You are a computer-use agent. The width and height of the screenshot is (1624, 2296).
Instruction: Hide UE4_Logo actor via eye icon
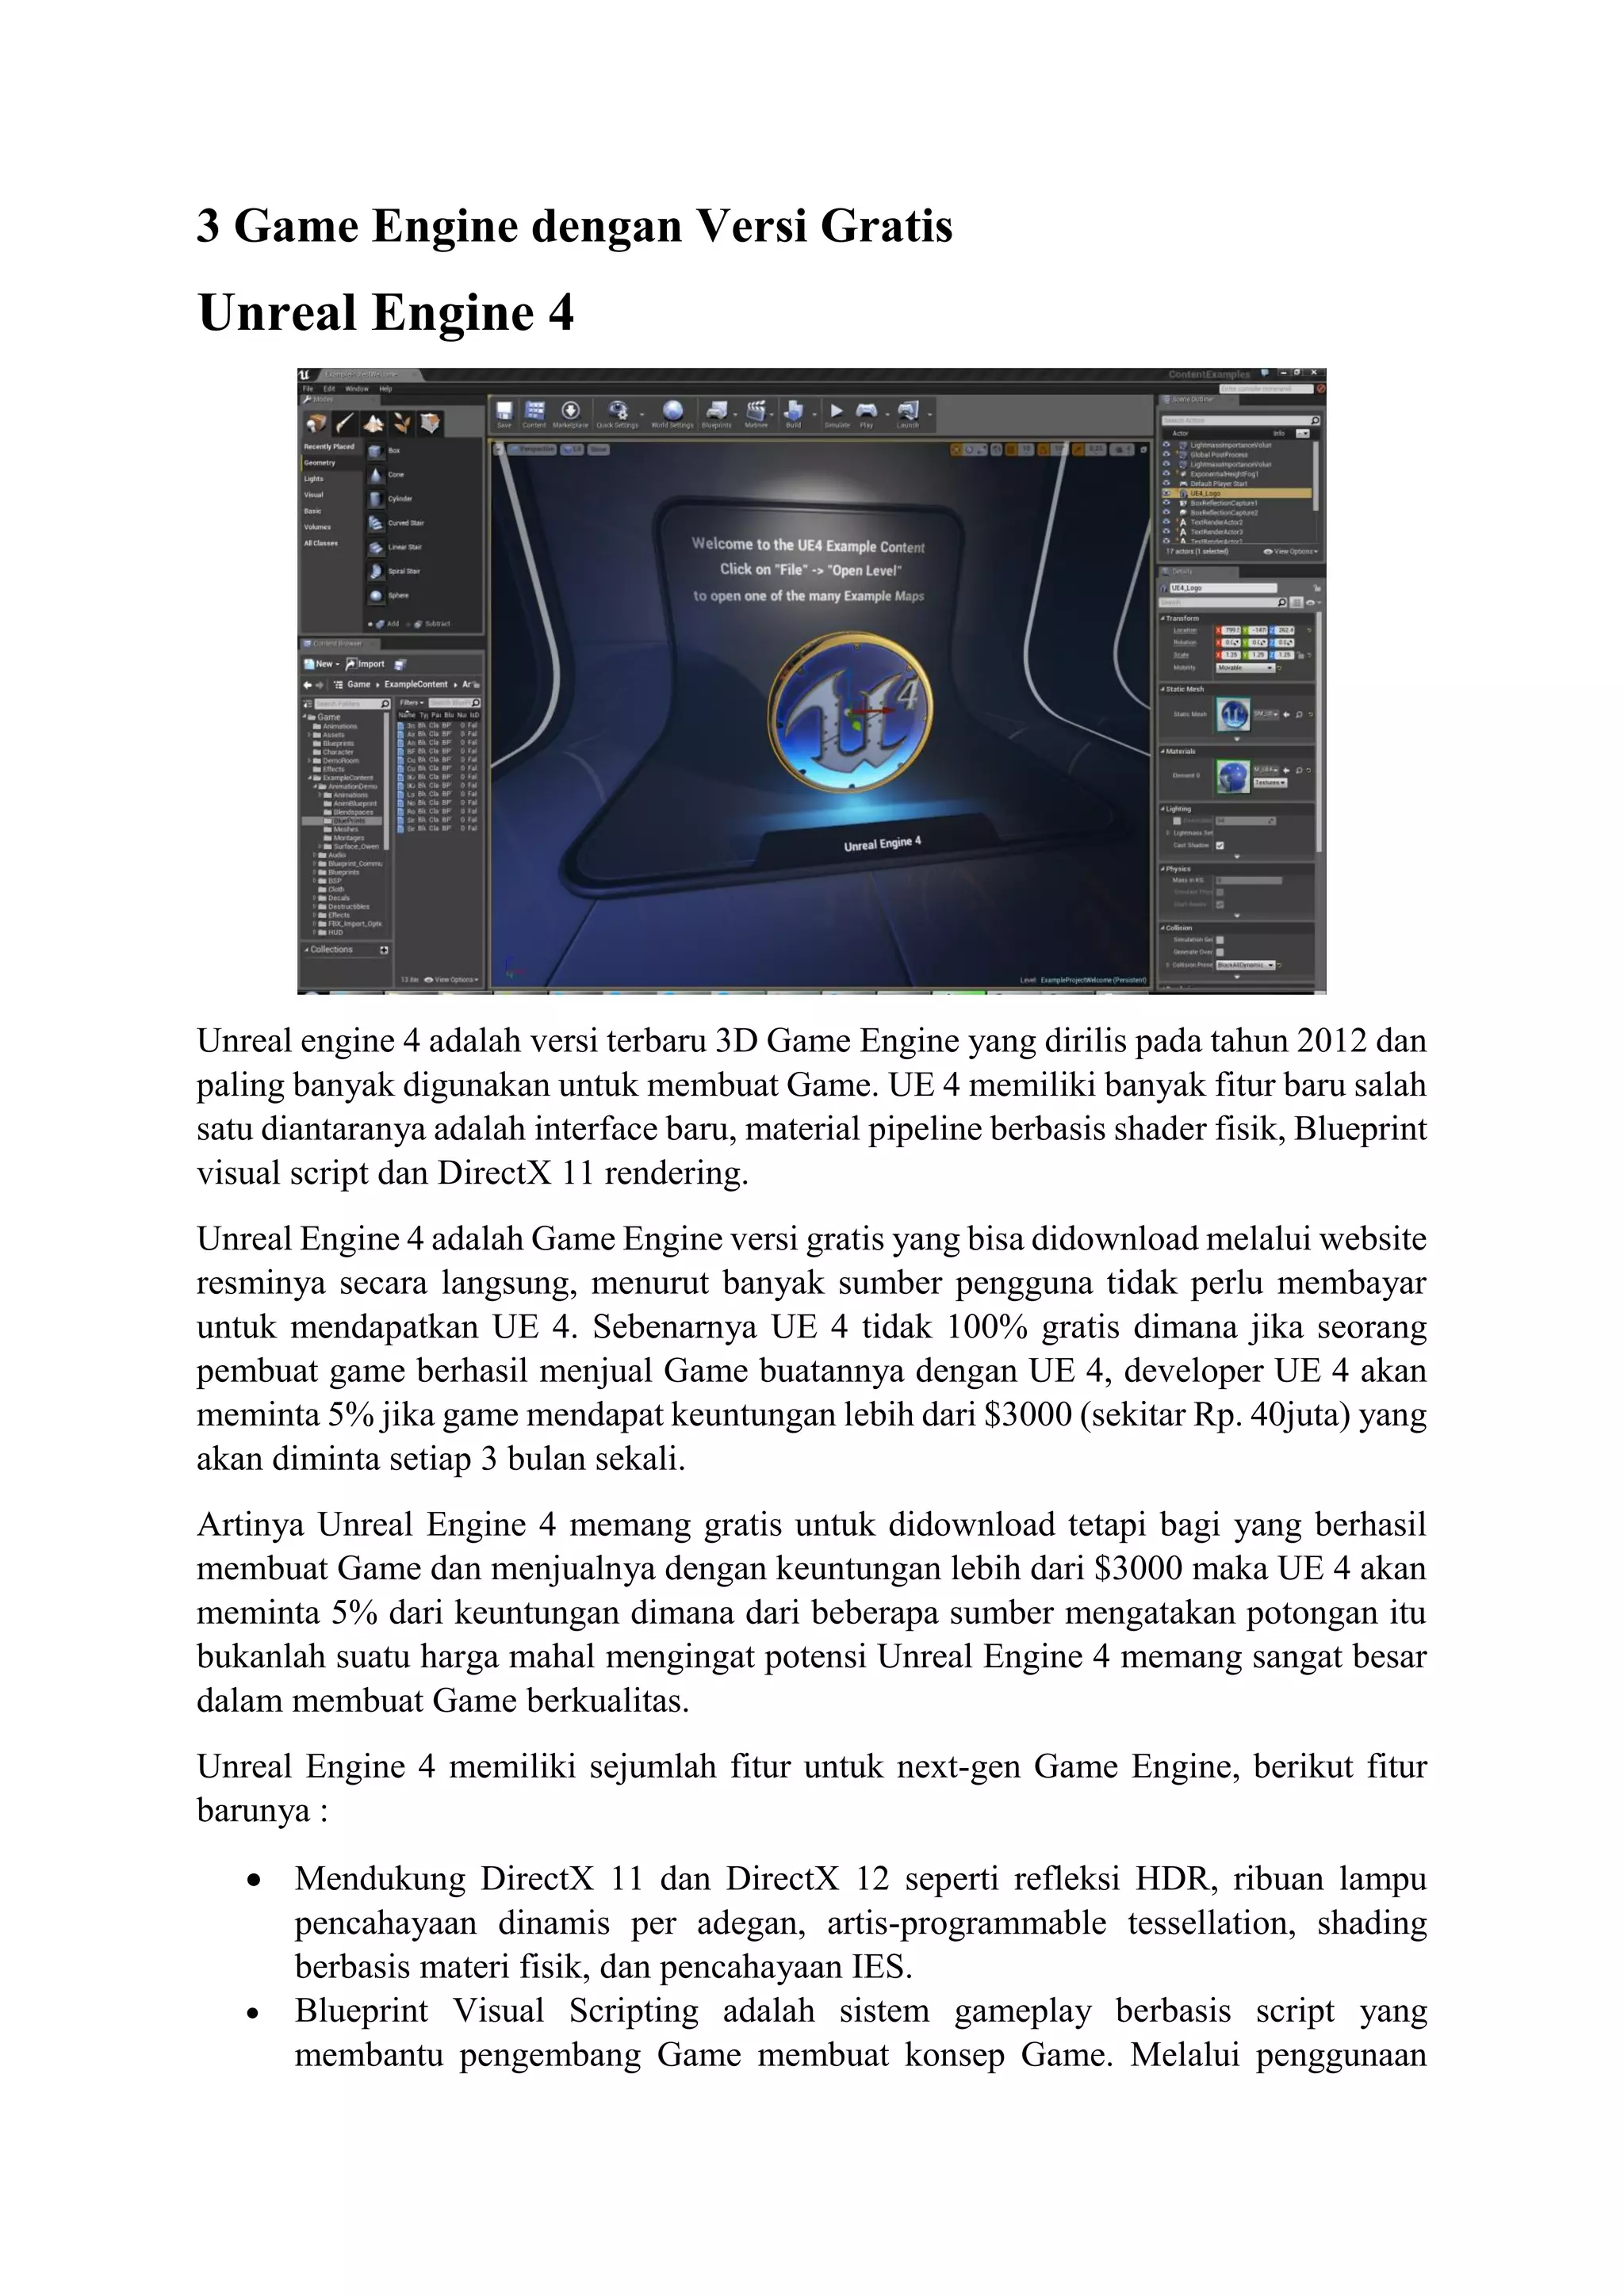1167,493
